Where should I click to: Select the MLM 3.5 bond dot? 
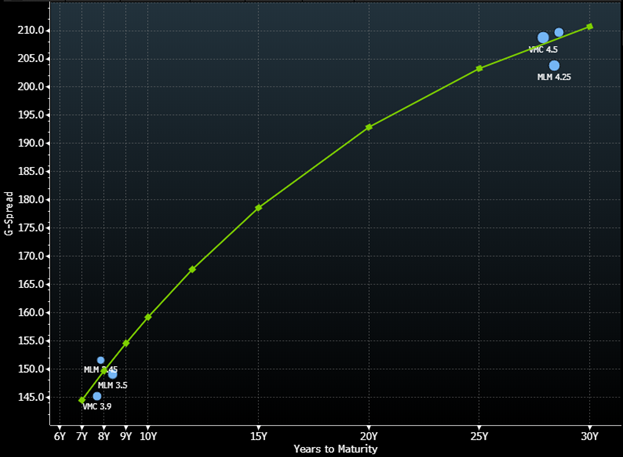click(x=113, y=374)
